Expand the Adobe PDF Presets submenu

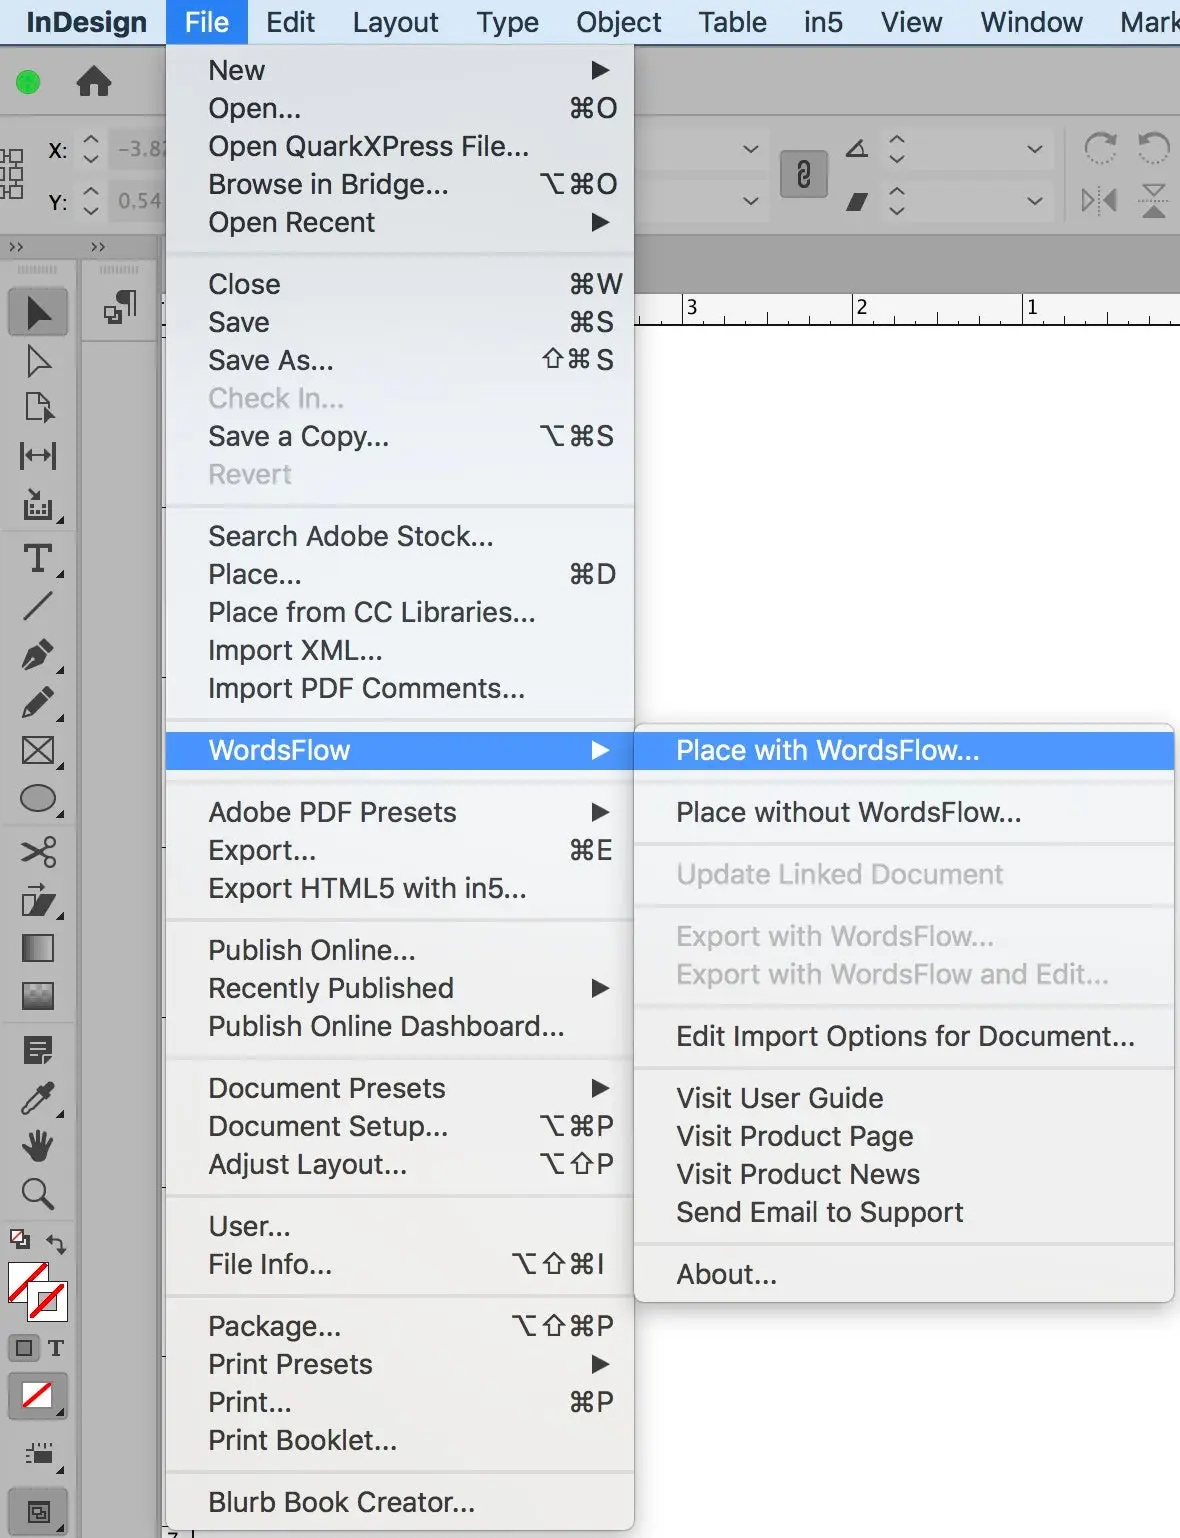coord(334,812)
